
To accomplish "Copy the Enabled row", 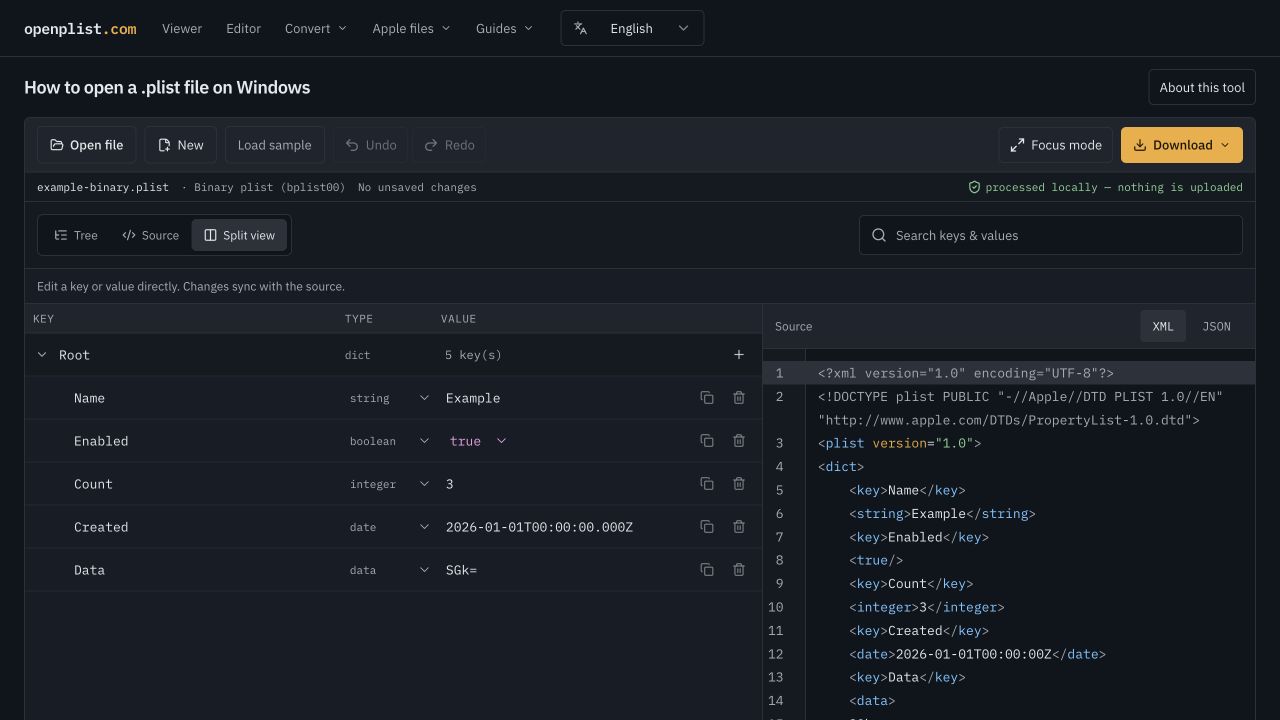I will click(707, 441).
